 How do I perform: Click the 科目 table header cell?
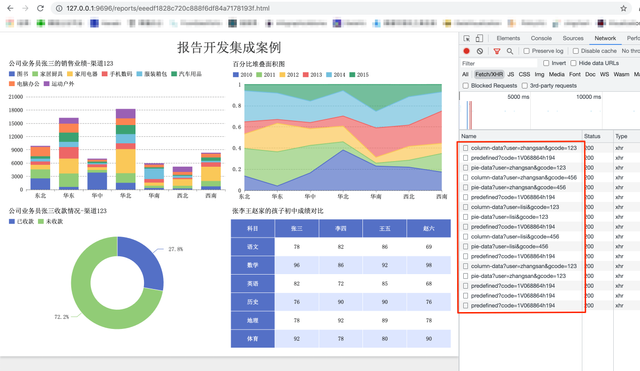click(253, 229)
